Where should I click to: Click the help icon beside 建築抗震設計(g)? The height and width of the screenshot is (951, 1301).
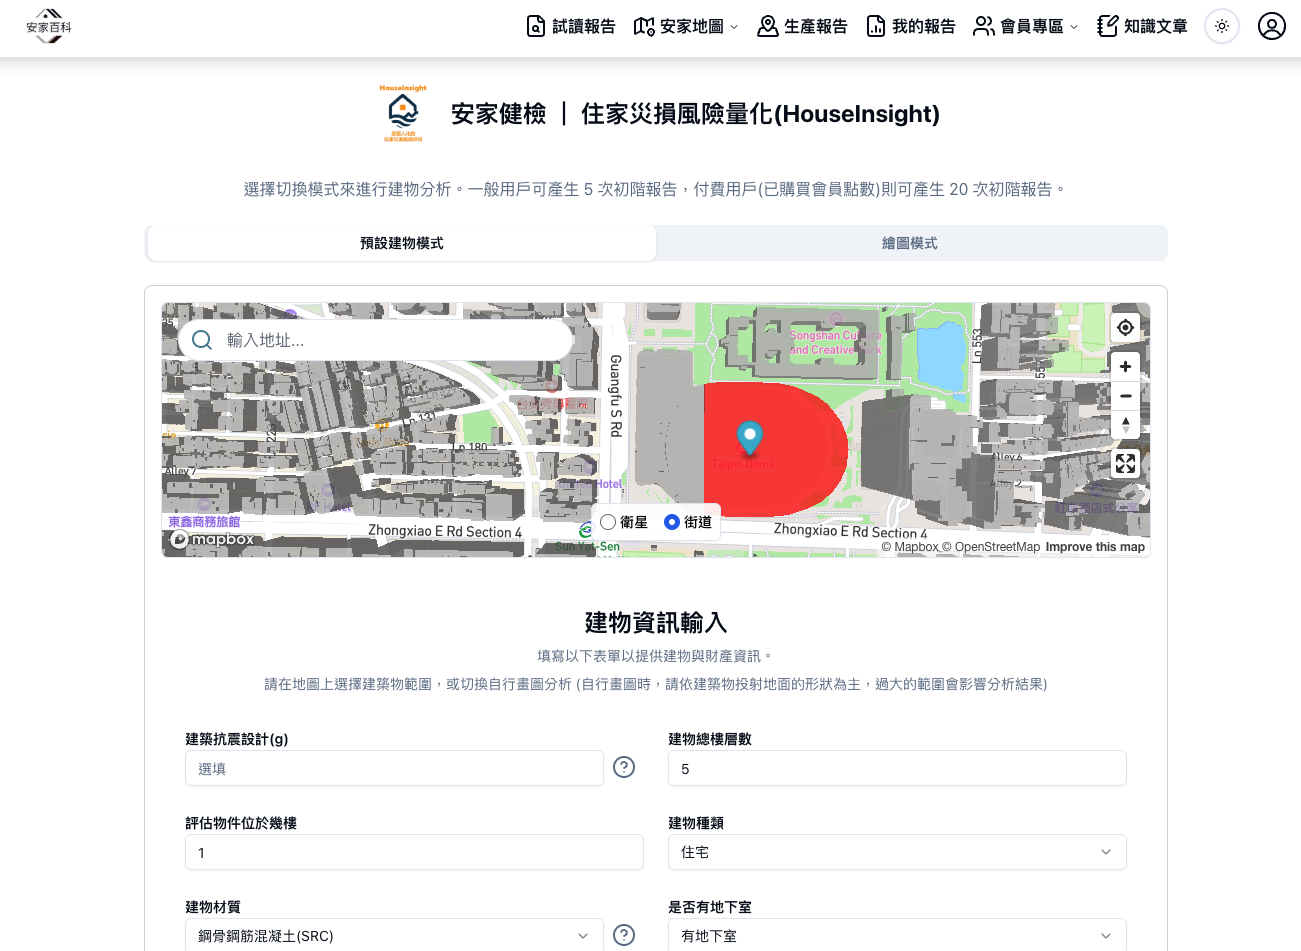coord(624,767)
